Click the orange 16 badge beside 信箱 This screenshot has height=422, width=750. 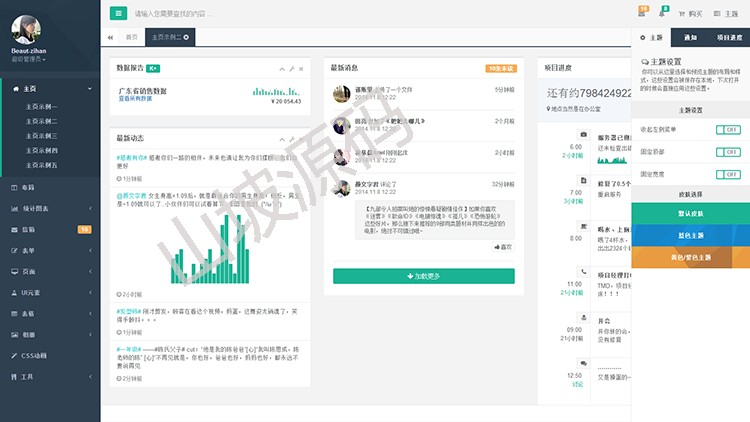(x=85, y=230)
